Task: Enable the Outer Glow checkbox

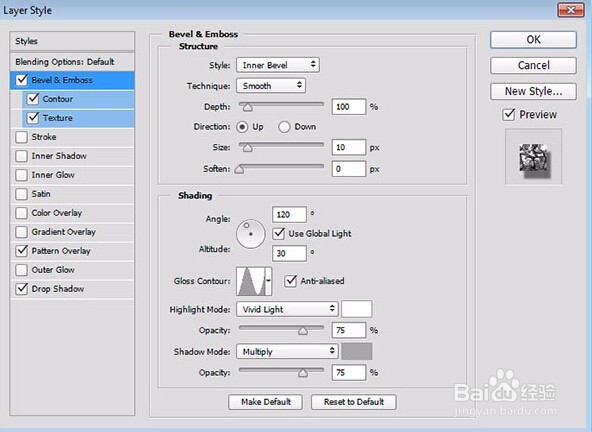Action: [22, 270]
